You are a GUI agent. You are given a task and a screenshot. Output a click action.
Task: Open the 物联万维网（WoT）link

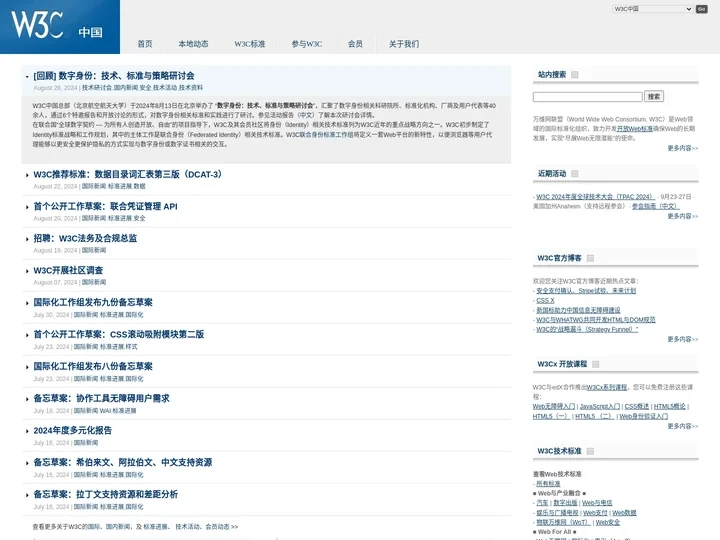563,522
